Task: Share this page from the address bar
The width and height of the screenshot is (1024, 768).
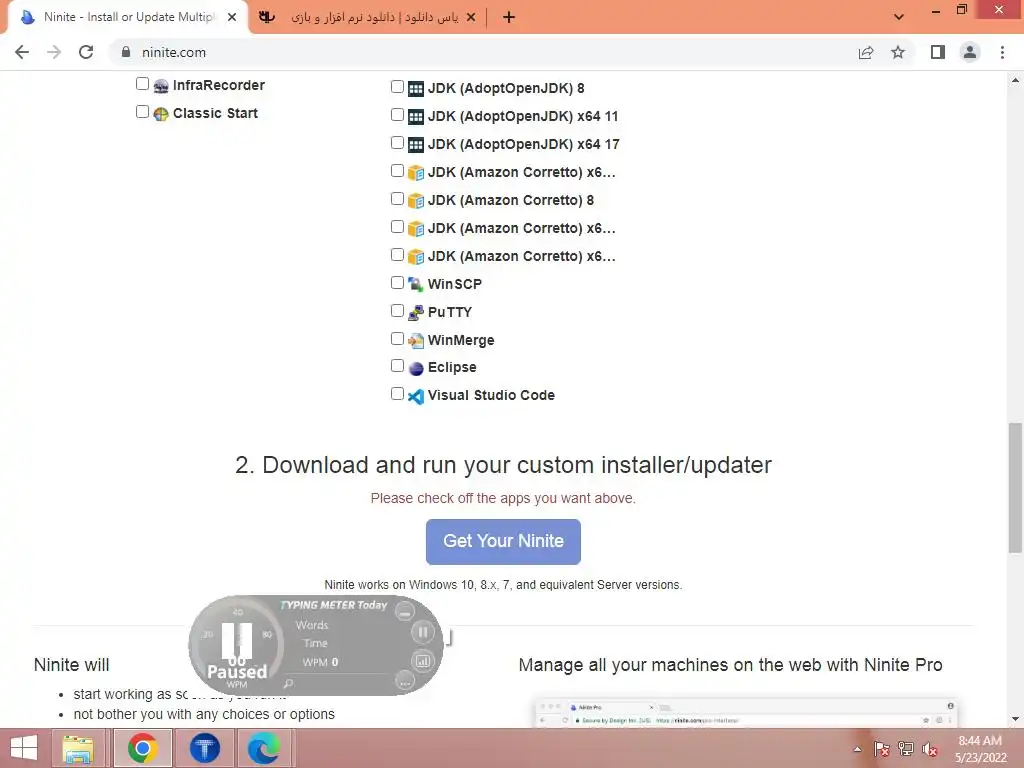Action: click(866, 52)
